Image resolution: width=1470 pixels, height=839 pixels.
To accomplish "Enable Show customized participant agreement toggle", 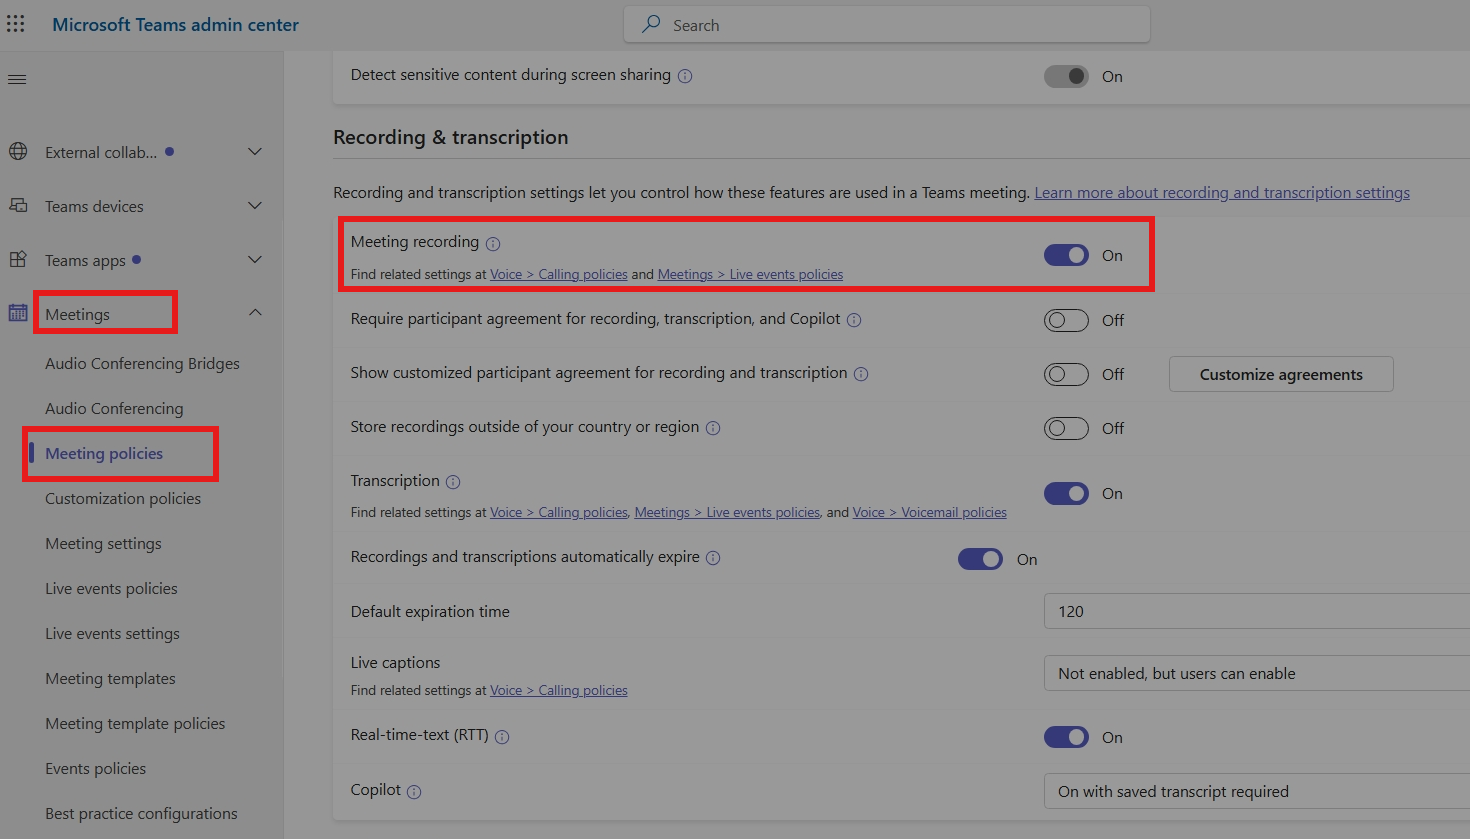I will point(1066,374).
